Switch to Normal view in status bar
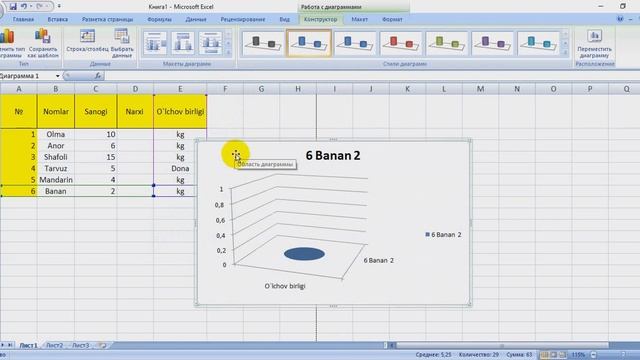The height and width of the screenshot is (360, 640). pyautogui.click(x=544, y=355)
